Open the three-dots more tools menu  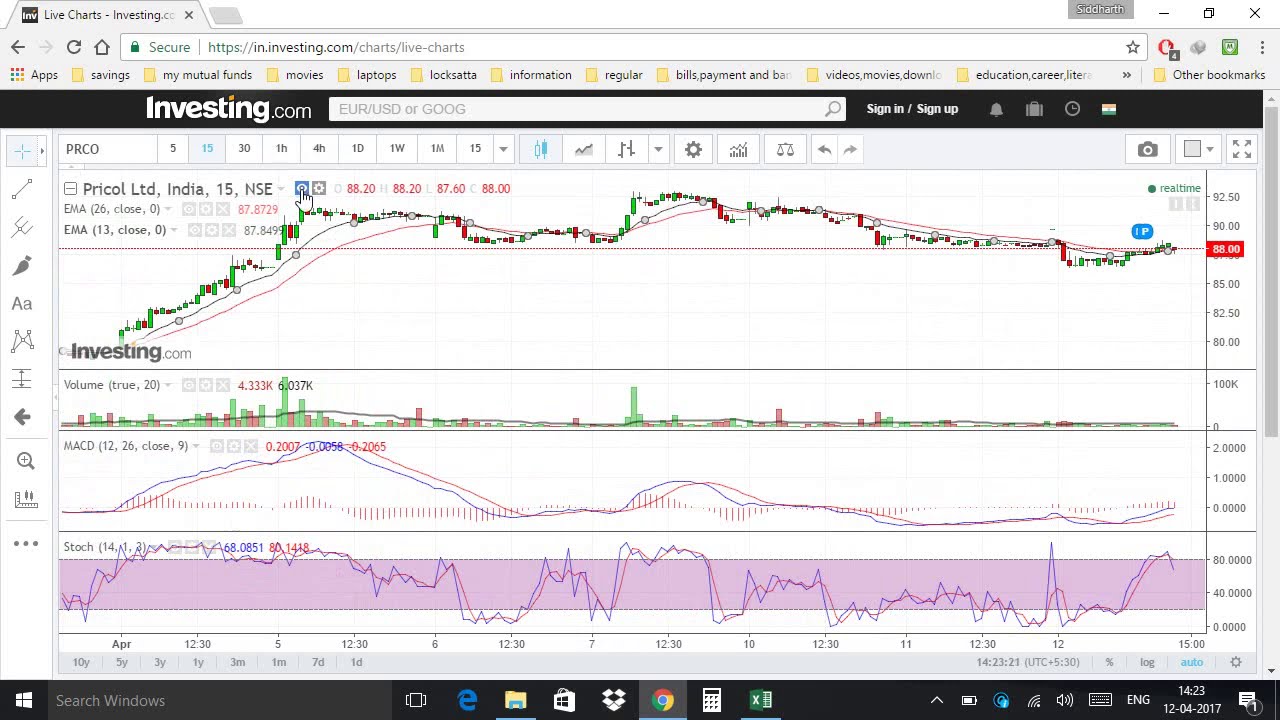click(x=26, y=543)
